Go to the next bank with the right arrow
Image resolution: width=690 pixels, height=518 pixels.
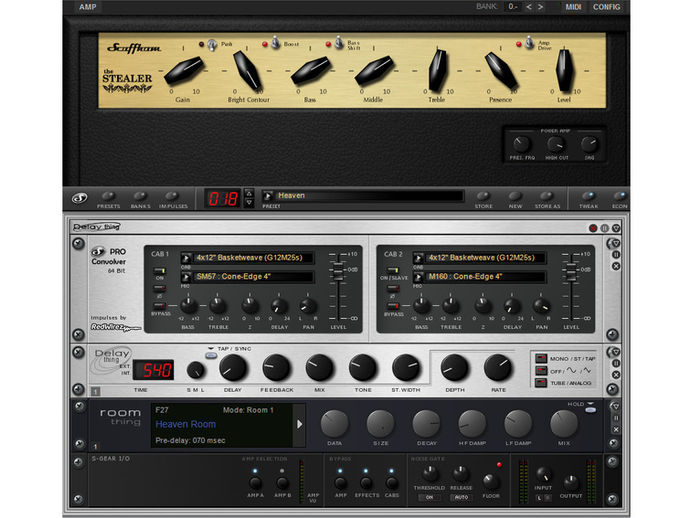540,7
